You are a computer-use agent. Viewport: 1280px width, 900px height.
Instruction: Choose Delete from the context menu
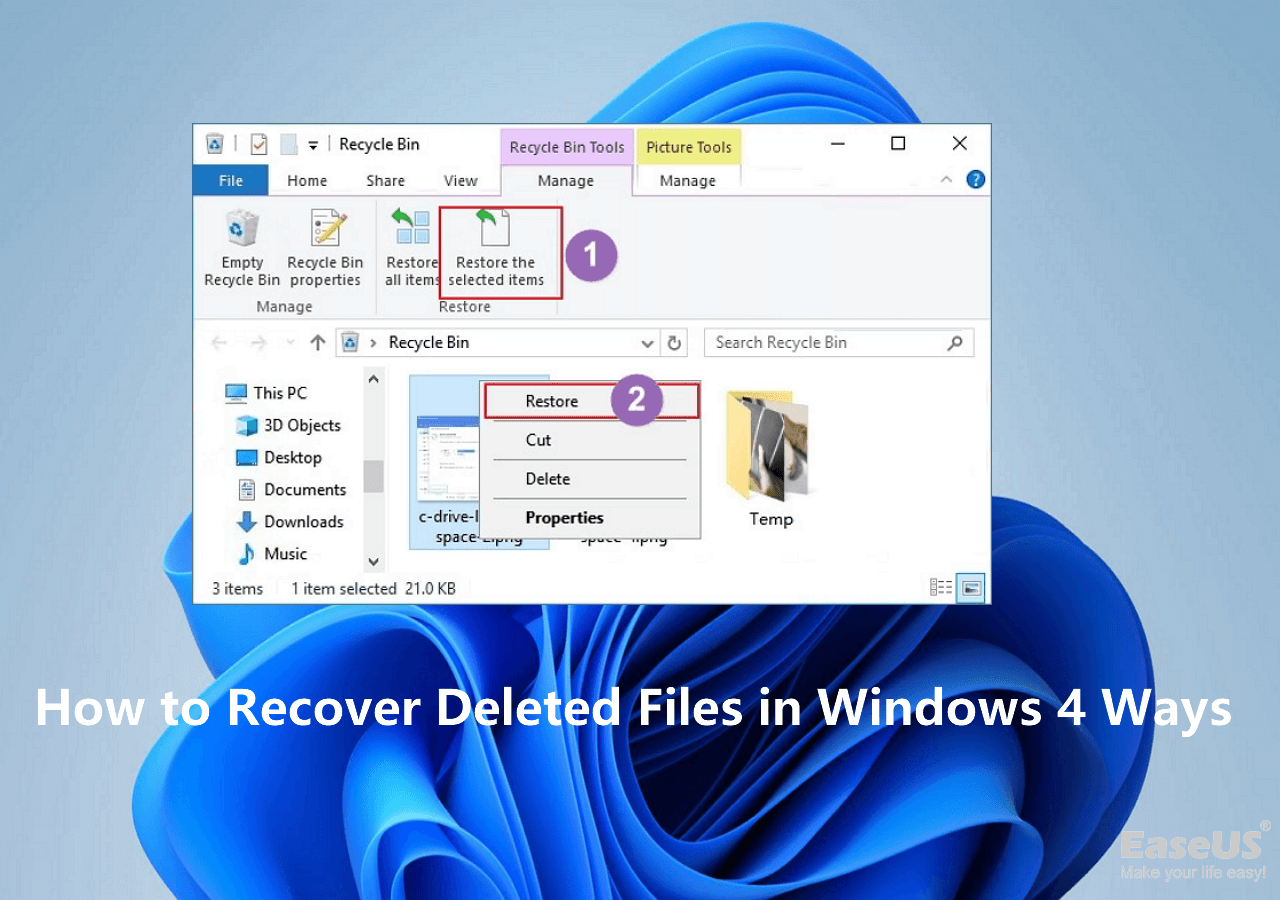(591, 479)
